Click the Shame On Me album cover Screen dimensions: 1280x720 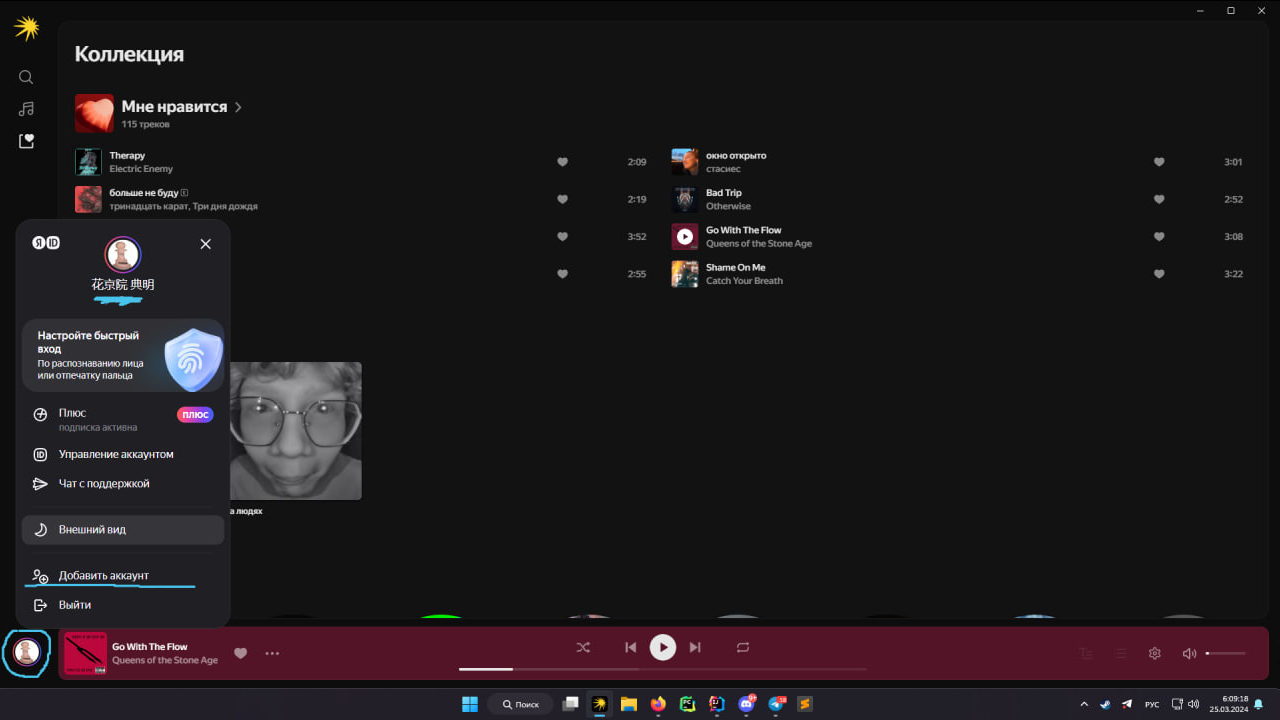pos(684,274)
